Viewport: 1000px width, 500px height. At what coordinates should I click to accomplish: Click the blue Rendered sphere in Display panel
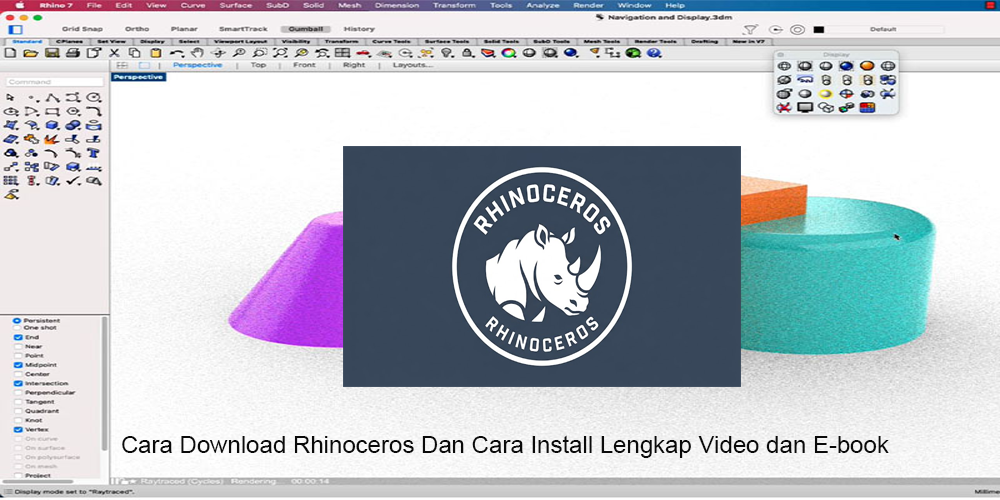pos(846,66)
